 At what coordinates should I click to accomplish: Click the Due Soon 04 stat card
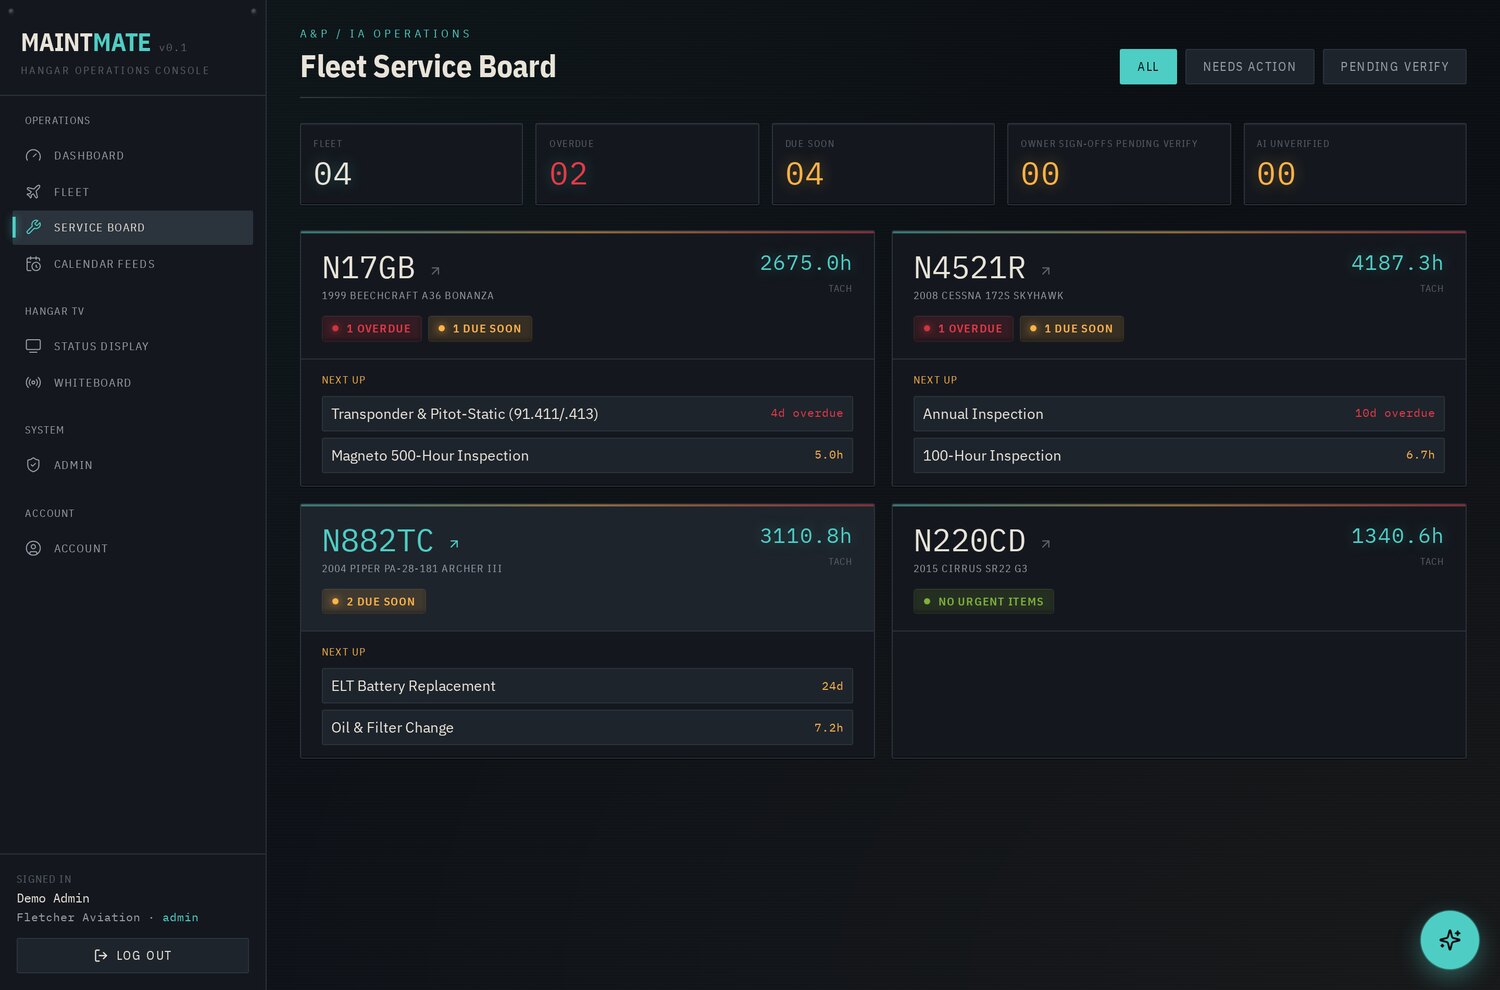pos(883,164)
